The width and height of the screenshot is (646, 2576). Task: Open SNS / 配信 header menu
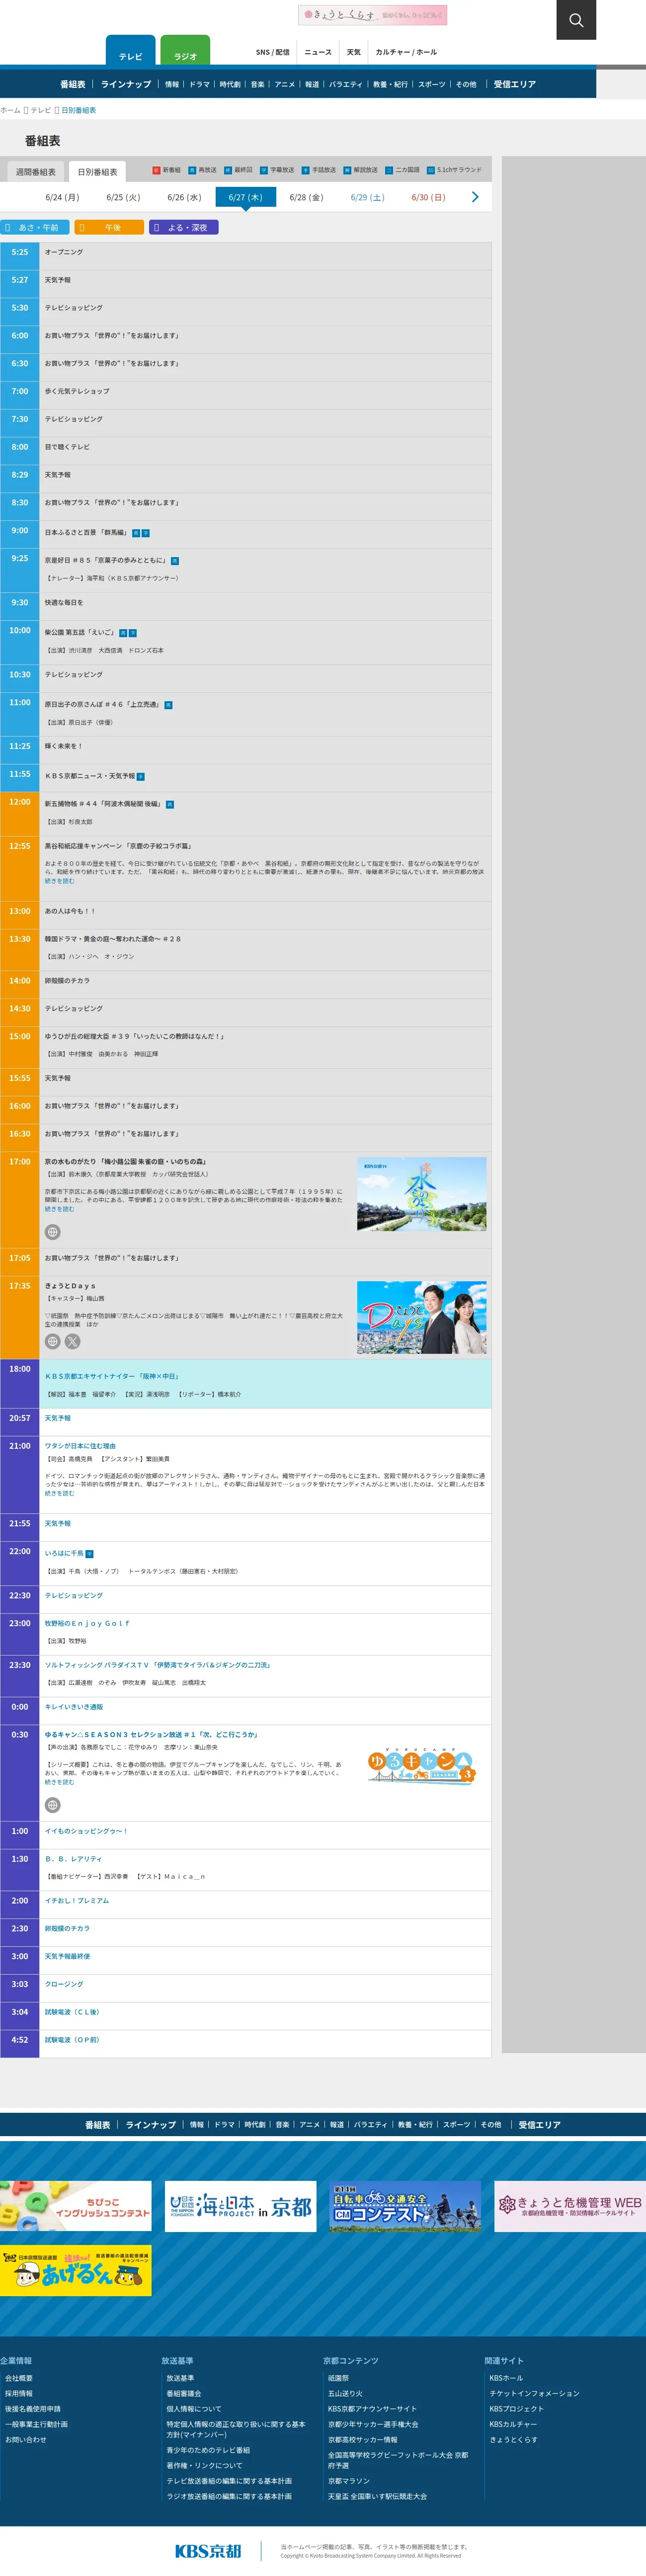pyautogui.click(x=272, y=52)
